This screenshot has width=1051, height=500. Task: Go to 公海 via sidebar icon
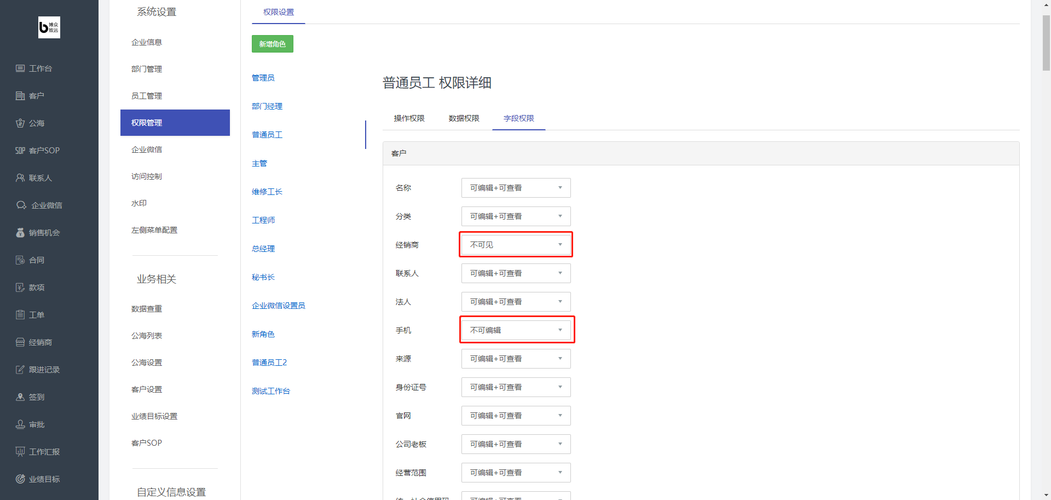20,123
